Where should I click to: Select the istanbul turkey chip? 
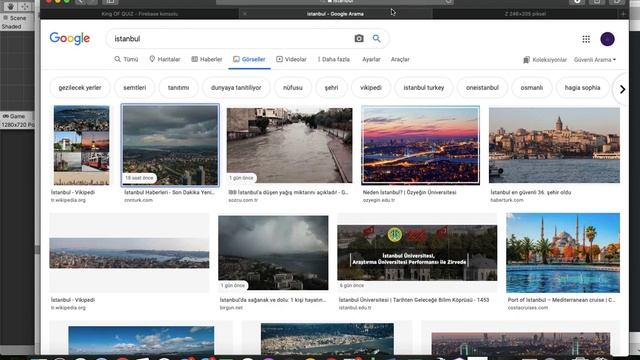tap(424, 88)
